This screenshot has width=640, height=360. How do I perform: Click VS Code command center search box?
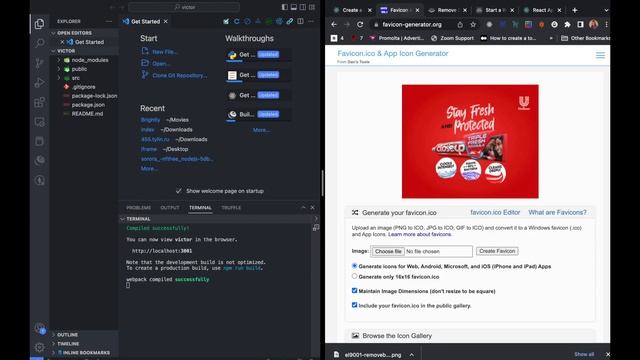[x=184, y=7]
